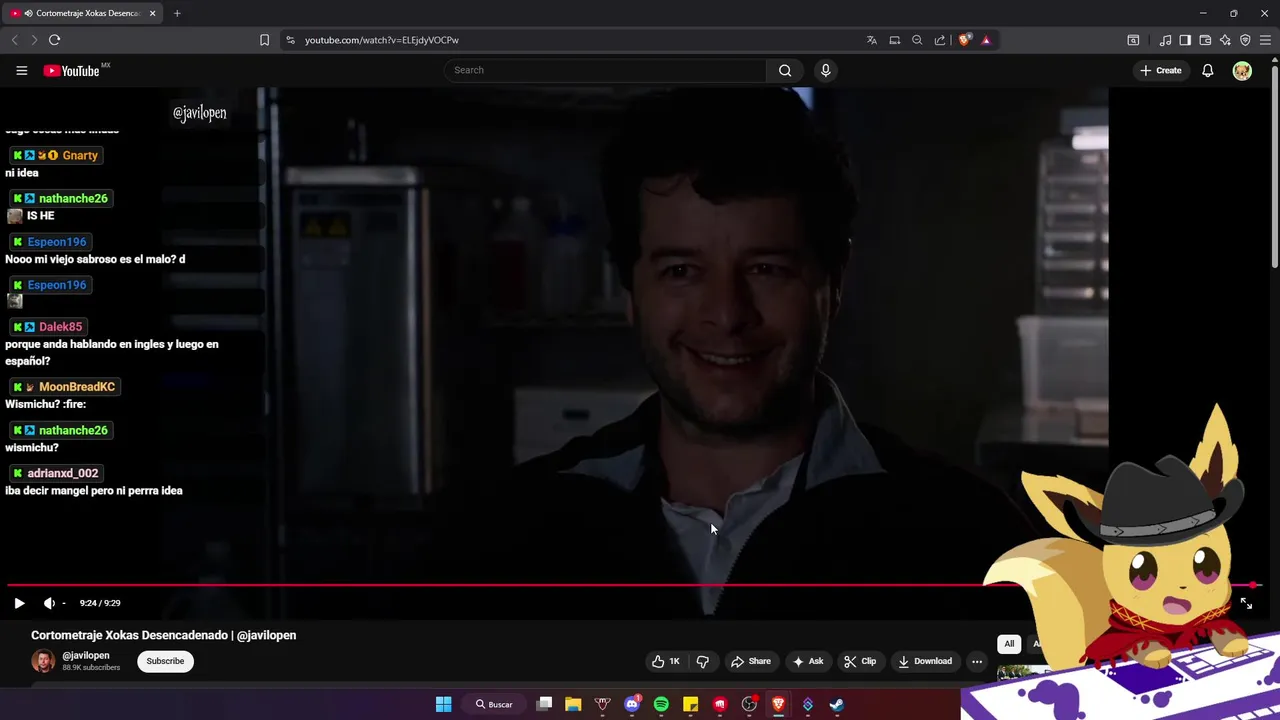Enter full screen mode
This screenshot has height=720, width=1280.
[1246, 603]
